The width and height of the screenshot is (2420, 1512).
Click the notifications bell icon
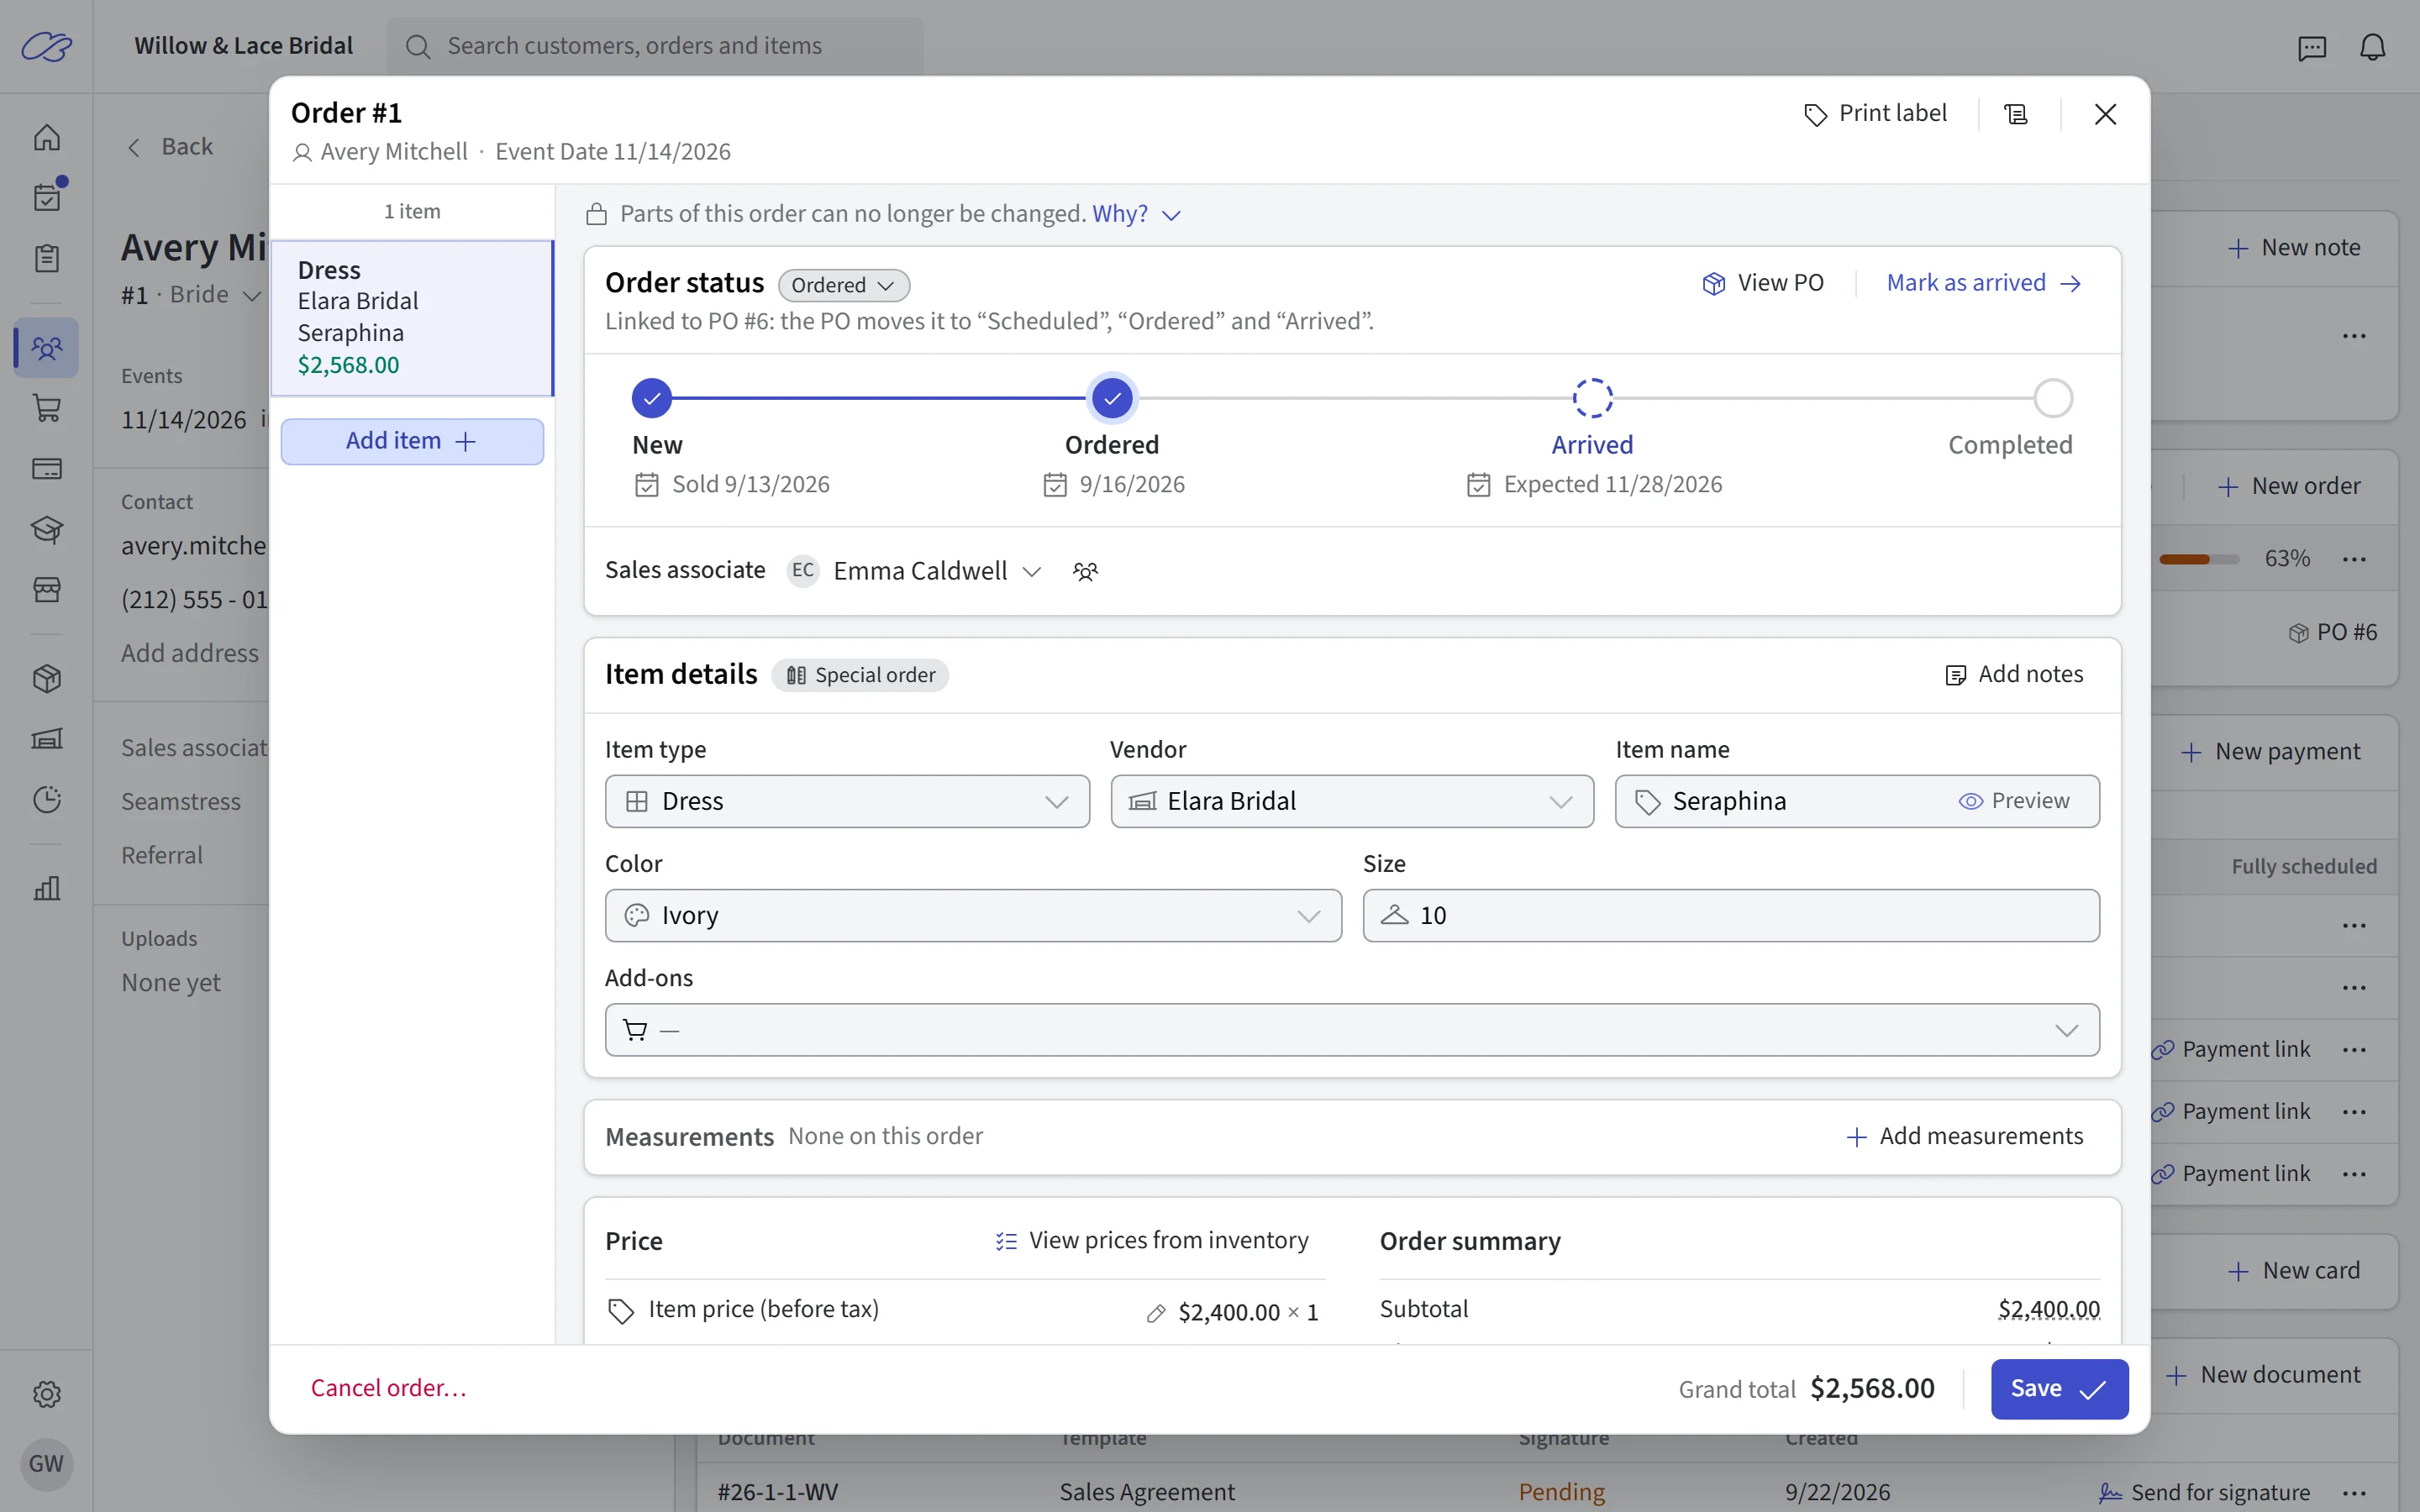2372,47
